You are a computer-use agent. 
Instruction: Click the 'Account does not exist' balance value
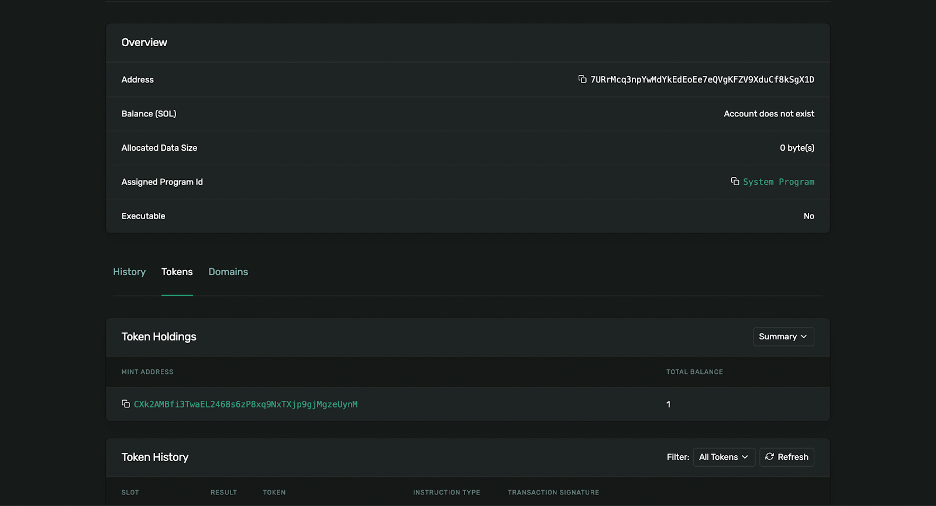tap(768, 114)
